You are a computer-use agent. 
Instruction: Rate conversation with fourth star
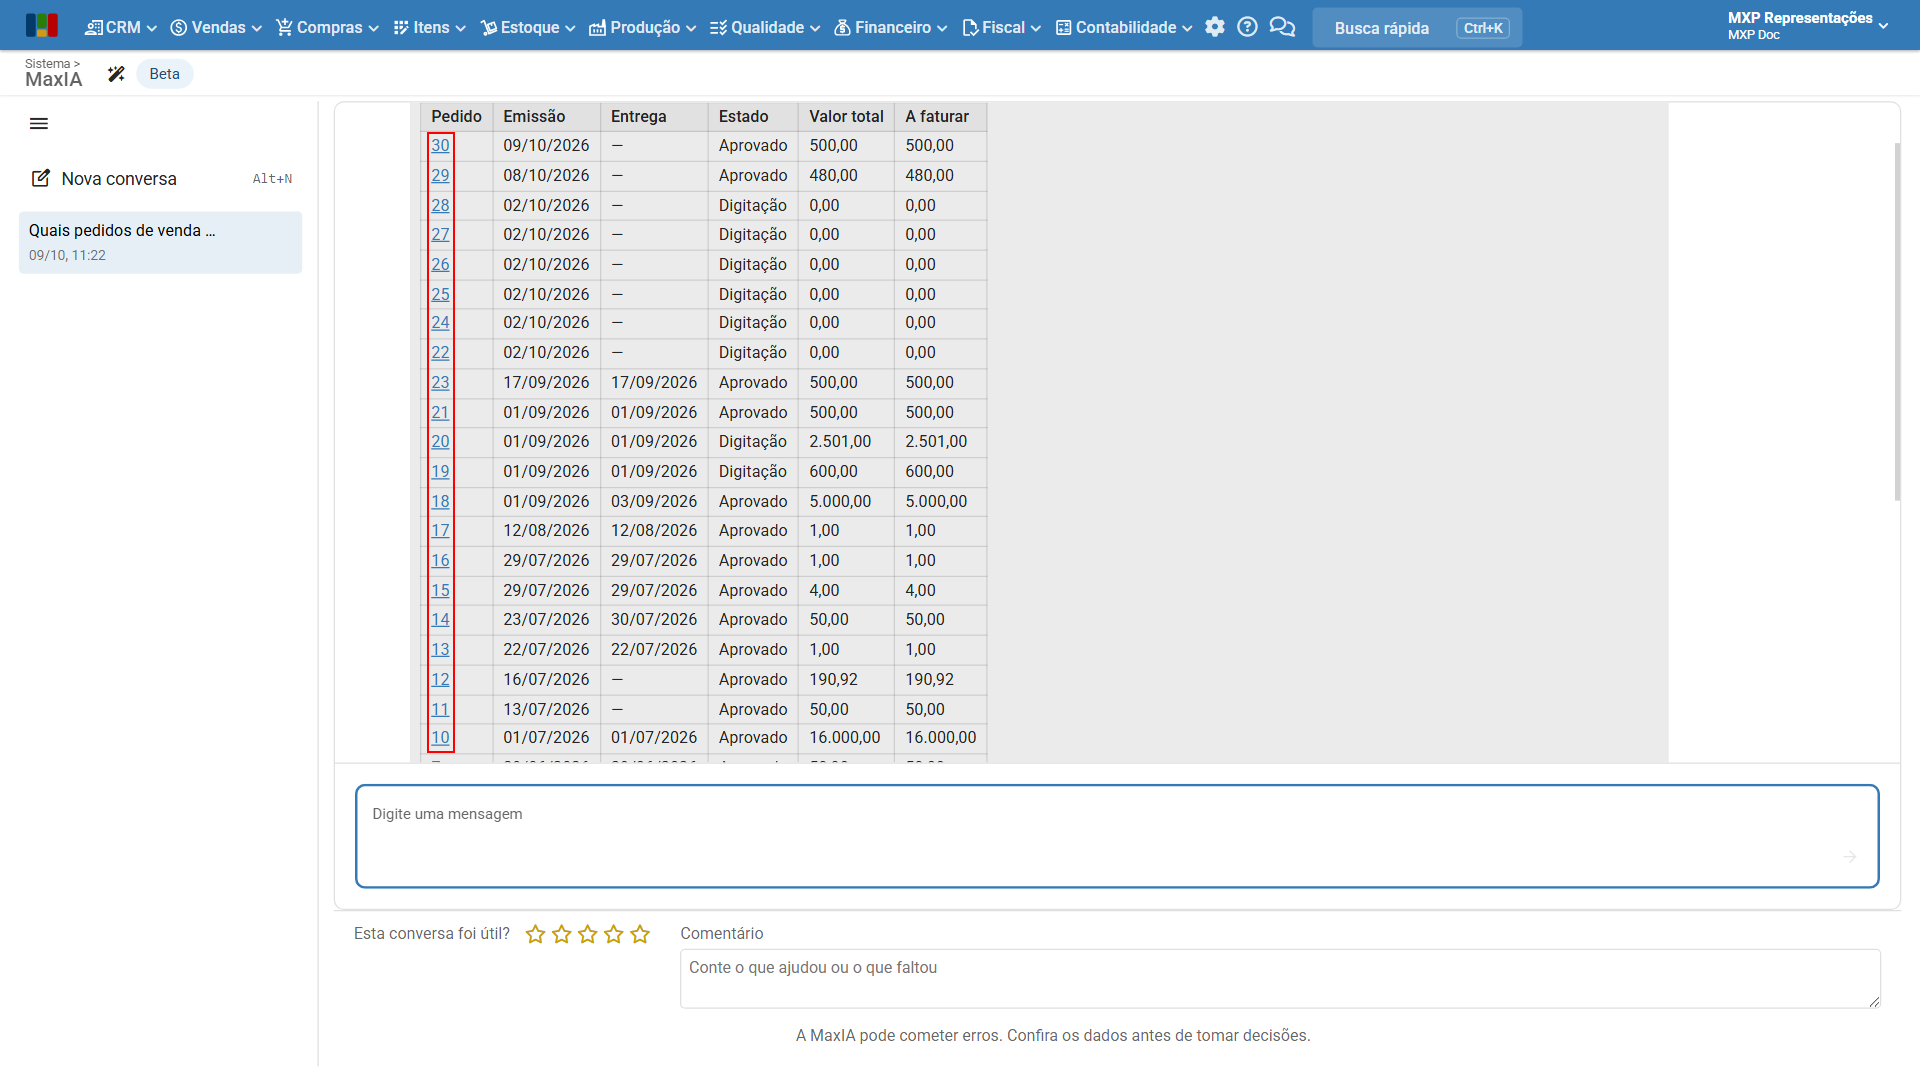(x=613, y=934)
